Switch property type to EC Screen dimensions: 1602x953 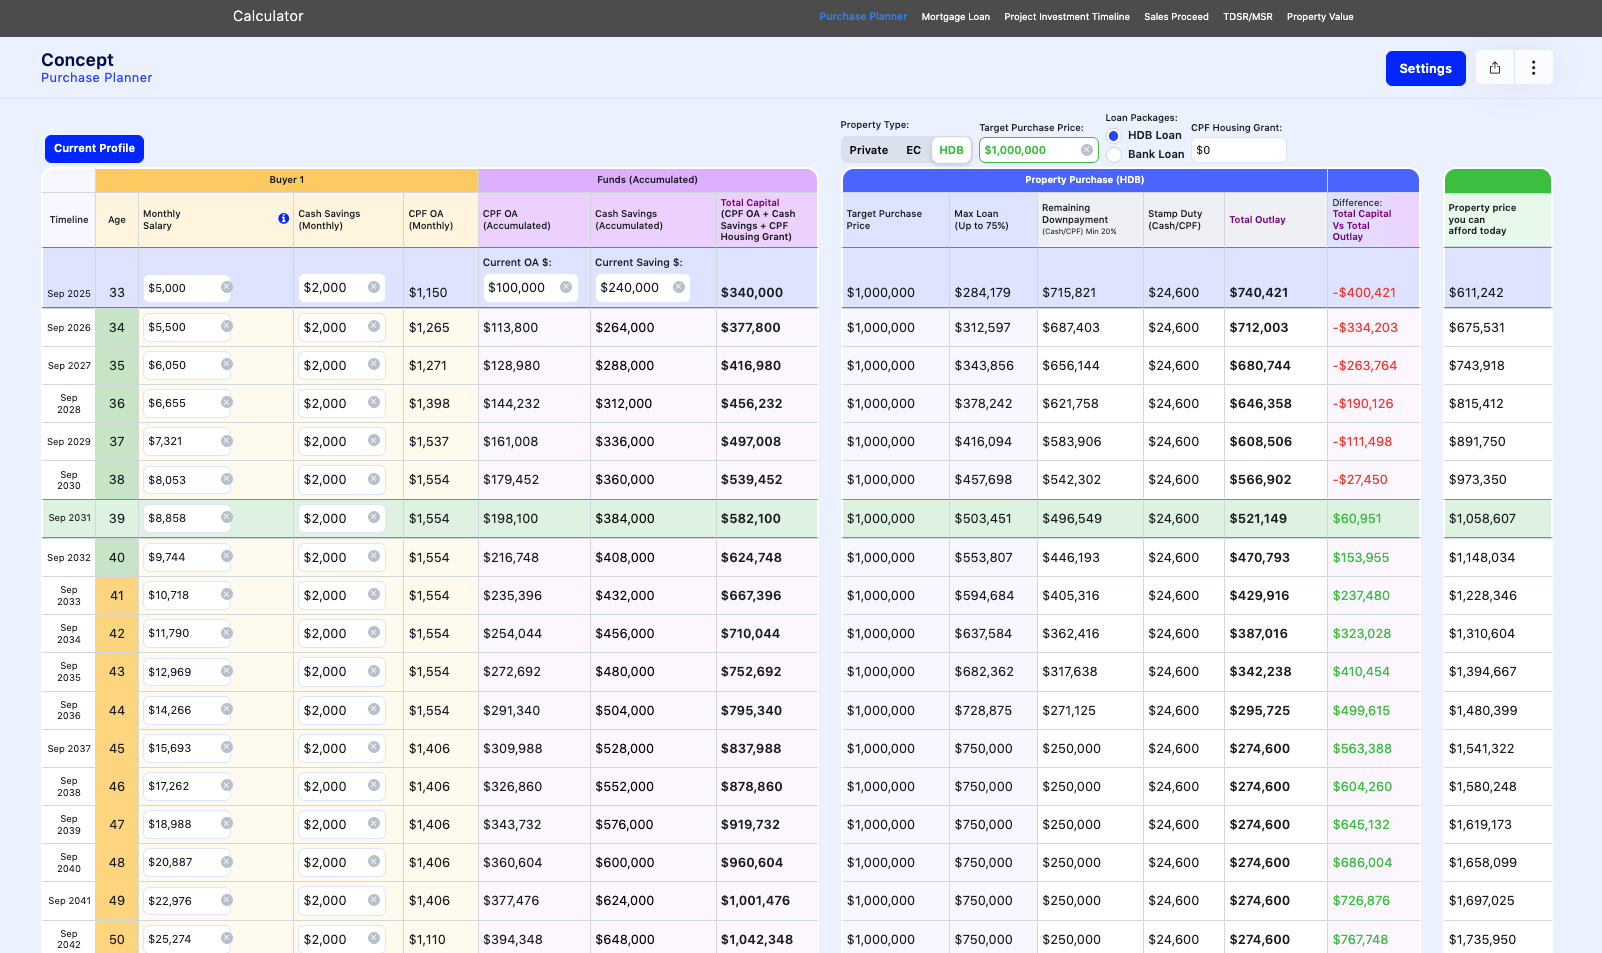pyautogui.click(x=913, y=150)
